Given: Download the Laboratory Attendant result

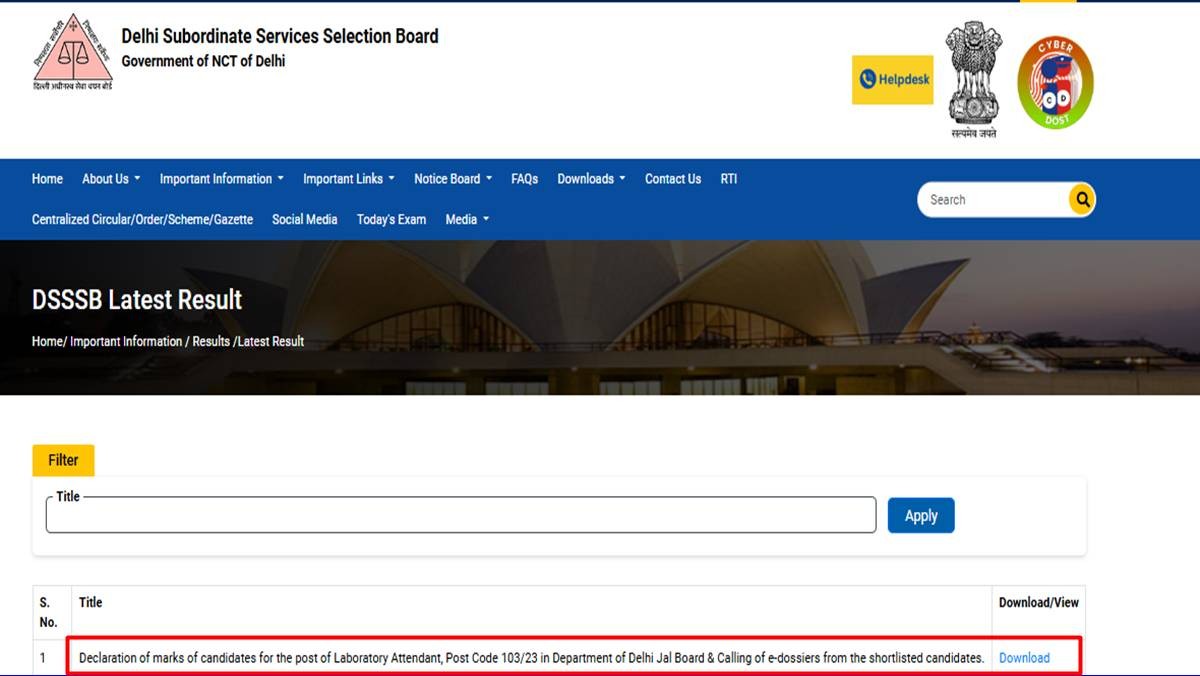Looking at the screenshot, I should click(x=1024, y=658).
